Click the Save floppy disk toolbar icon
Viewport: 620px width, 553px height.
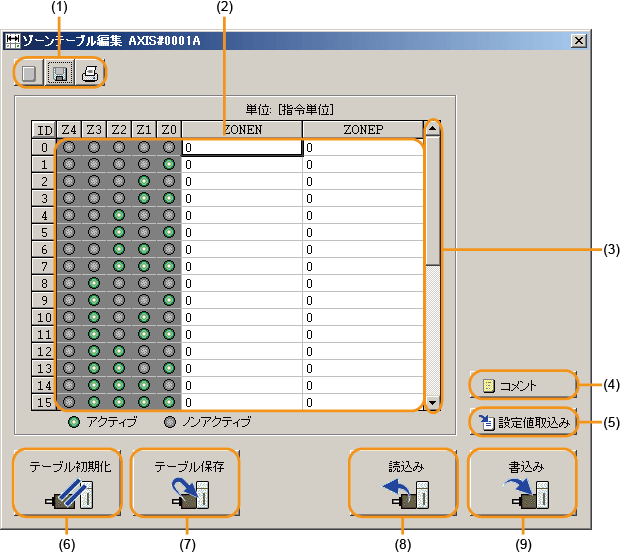pyautogui.click(x=61, y=73)
